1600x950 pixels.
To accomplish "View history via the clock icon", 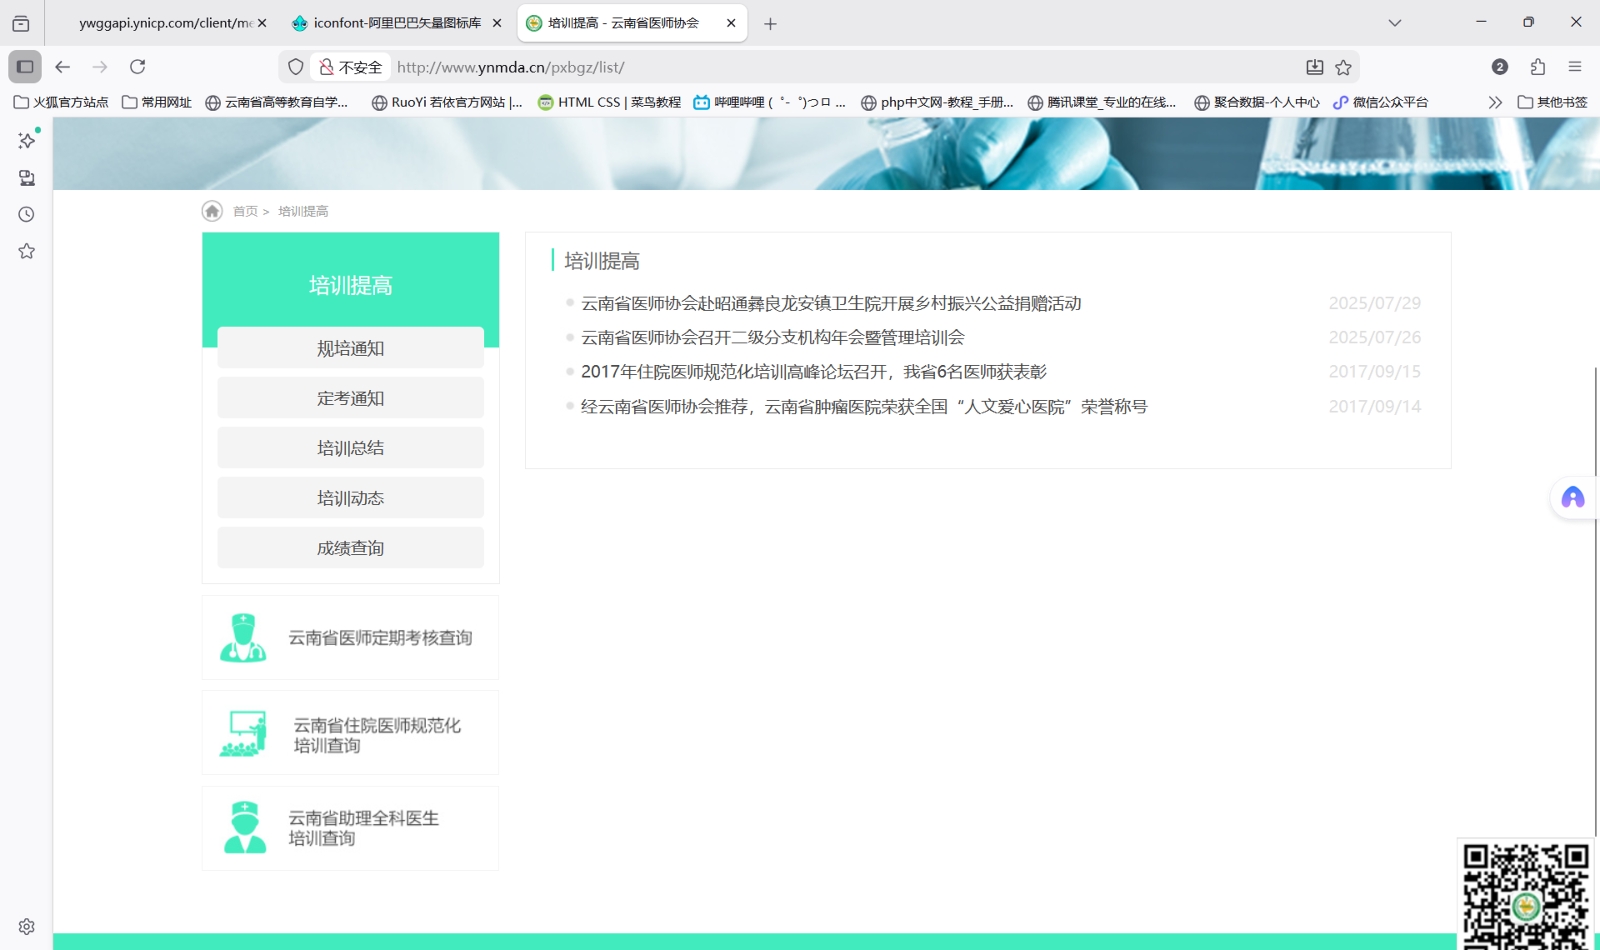I will point(26,213).
